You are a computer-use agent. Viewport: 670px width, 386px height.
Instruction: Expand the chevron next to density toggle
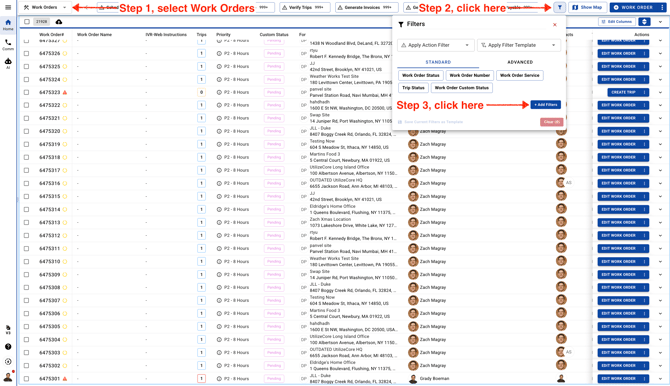pos(660,21)
